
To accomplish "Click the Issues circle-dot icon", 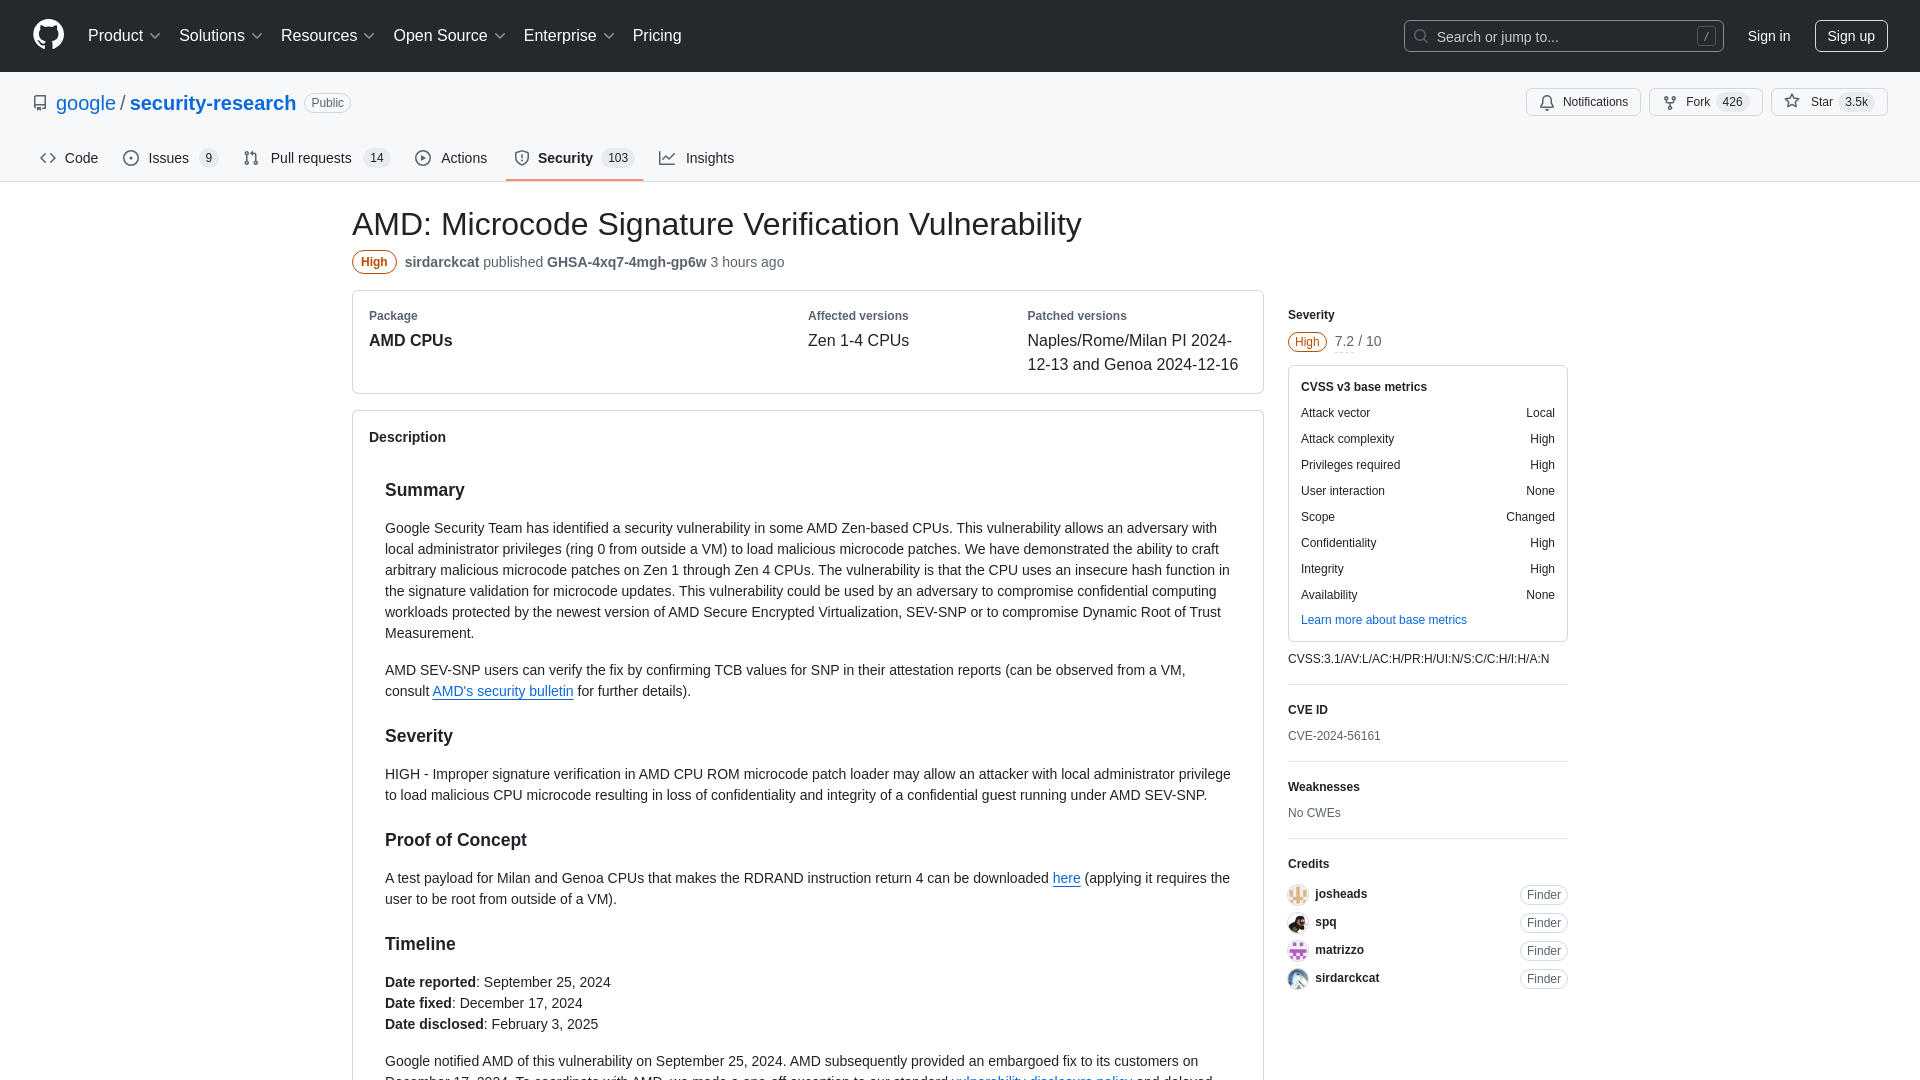I will coord(131,158).
